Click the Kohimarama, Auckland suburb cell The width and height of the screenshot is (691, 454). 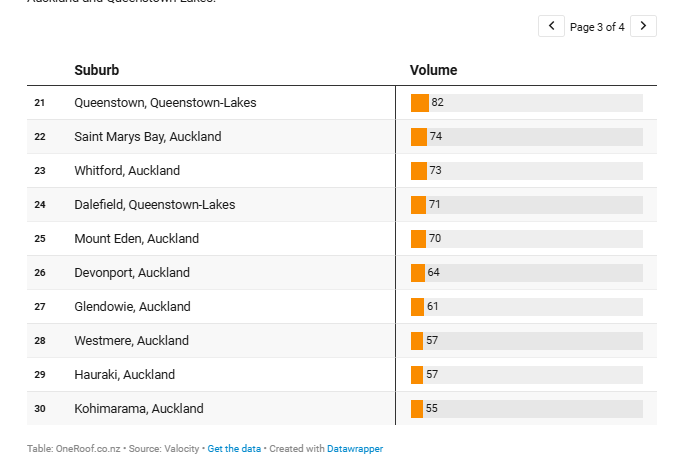pos(138,409)
